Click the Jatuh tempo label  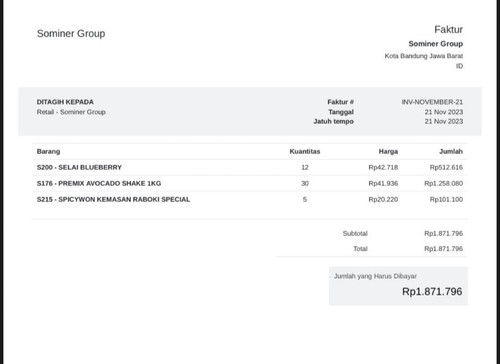click(334, 121)
